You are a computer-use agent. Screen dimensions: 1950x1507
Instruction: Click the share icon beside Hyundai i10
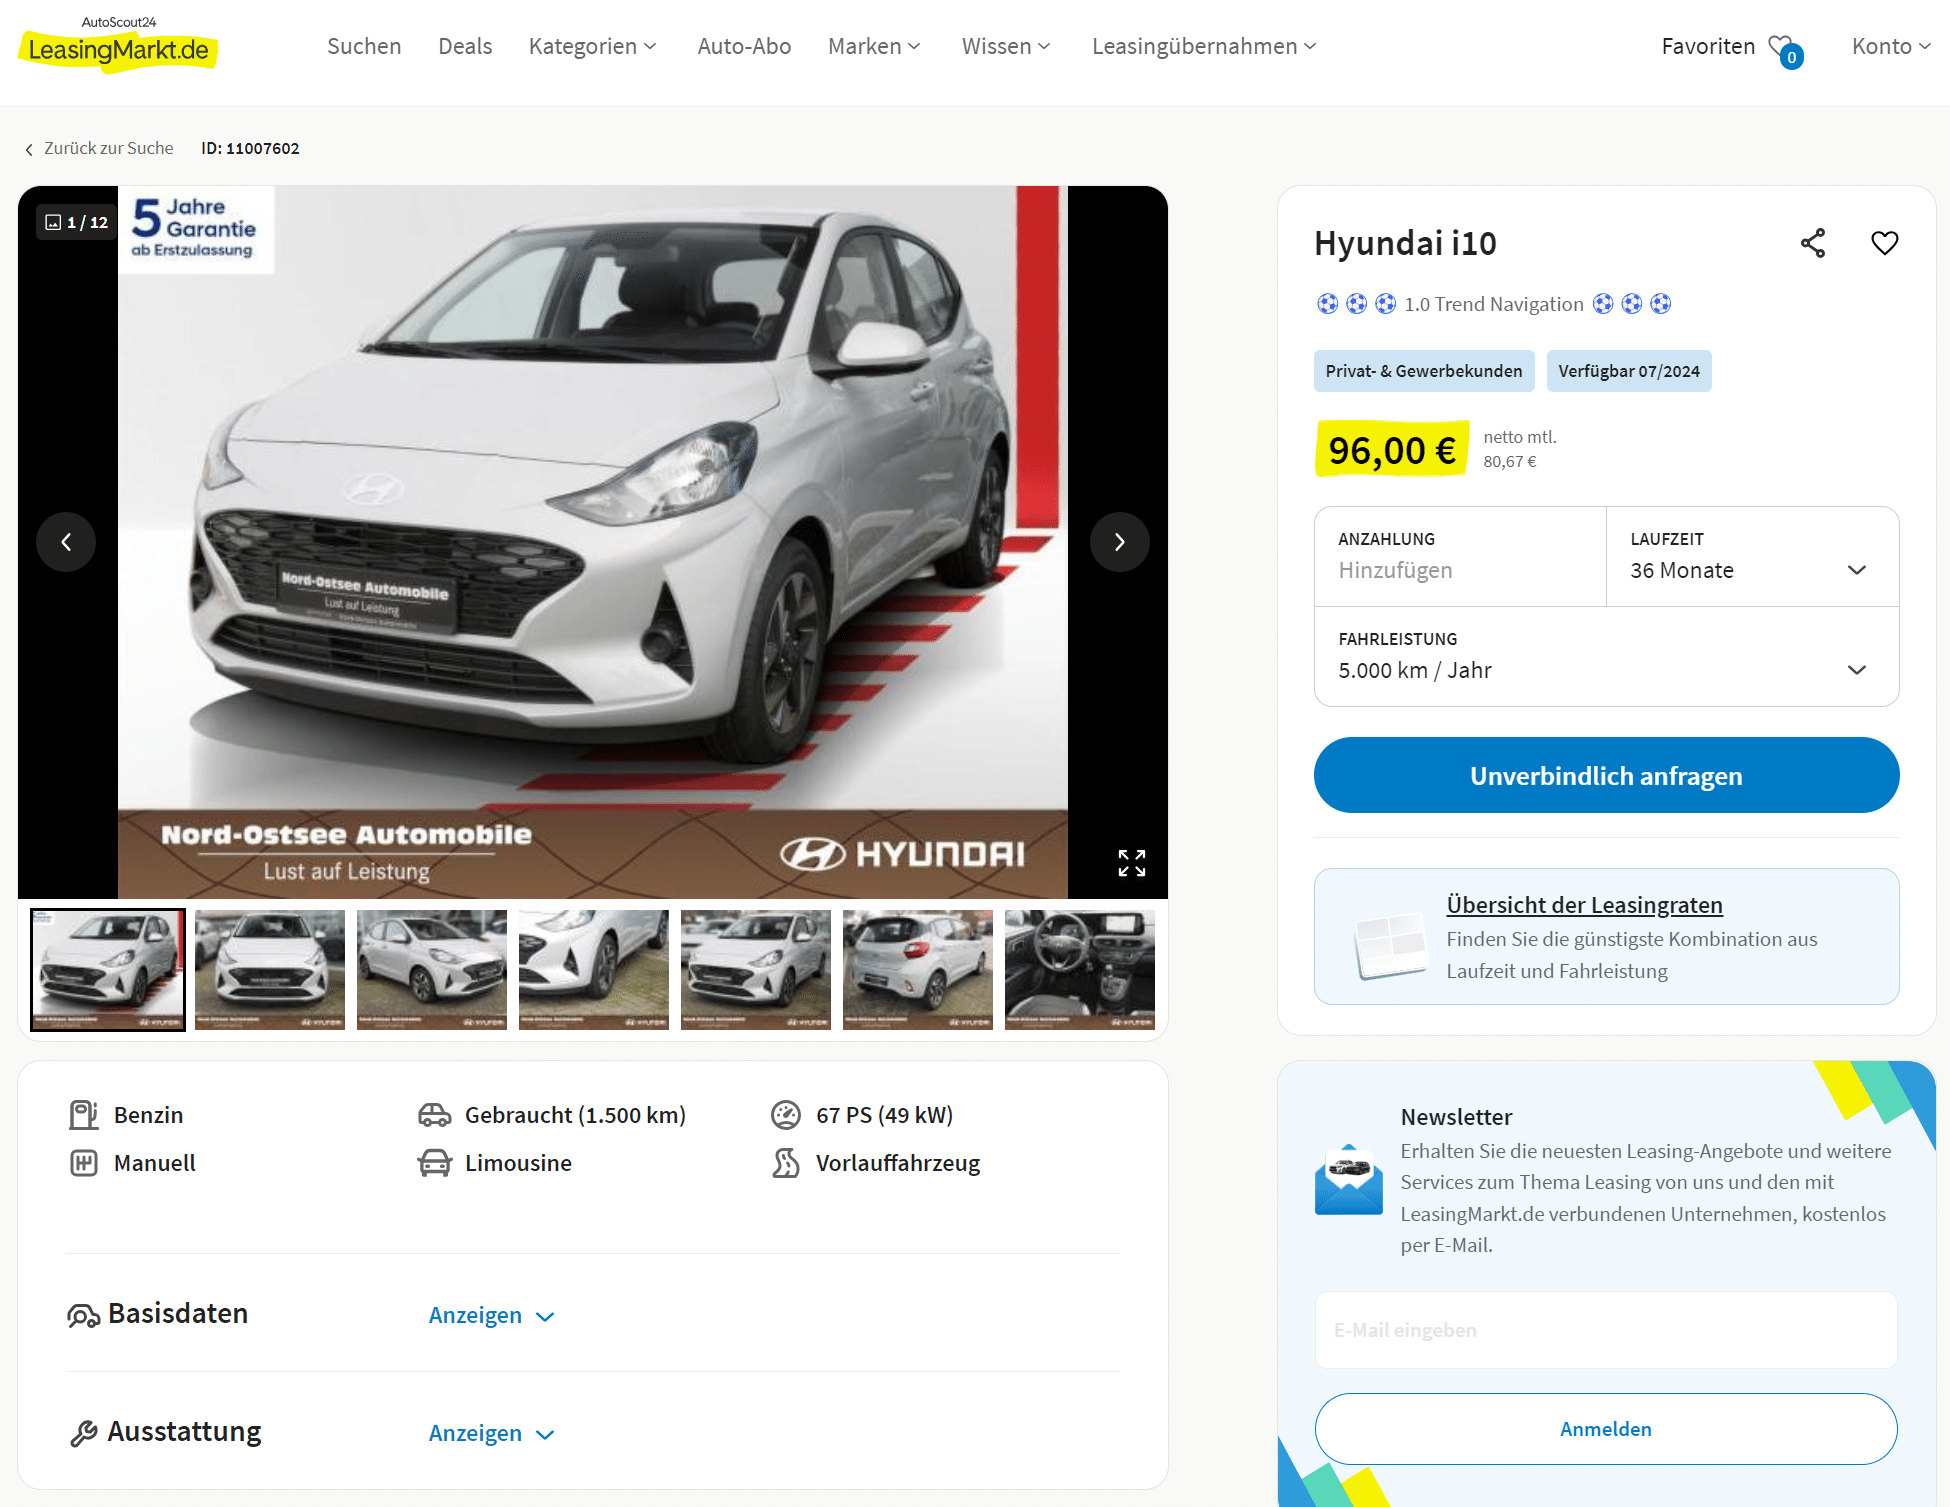point(1813,243)
